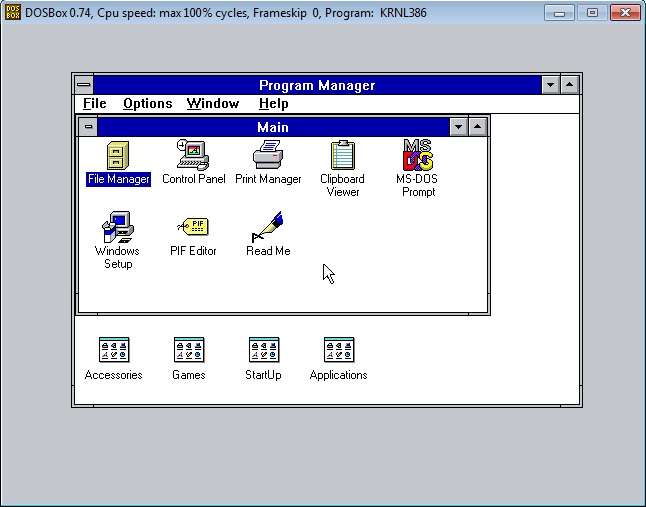Select the Read Me icon

tap(268, 227)
